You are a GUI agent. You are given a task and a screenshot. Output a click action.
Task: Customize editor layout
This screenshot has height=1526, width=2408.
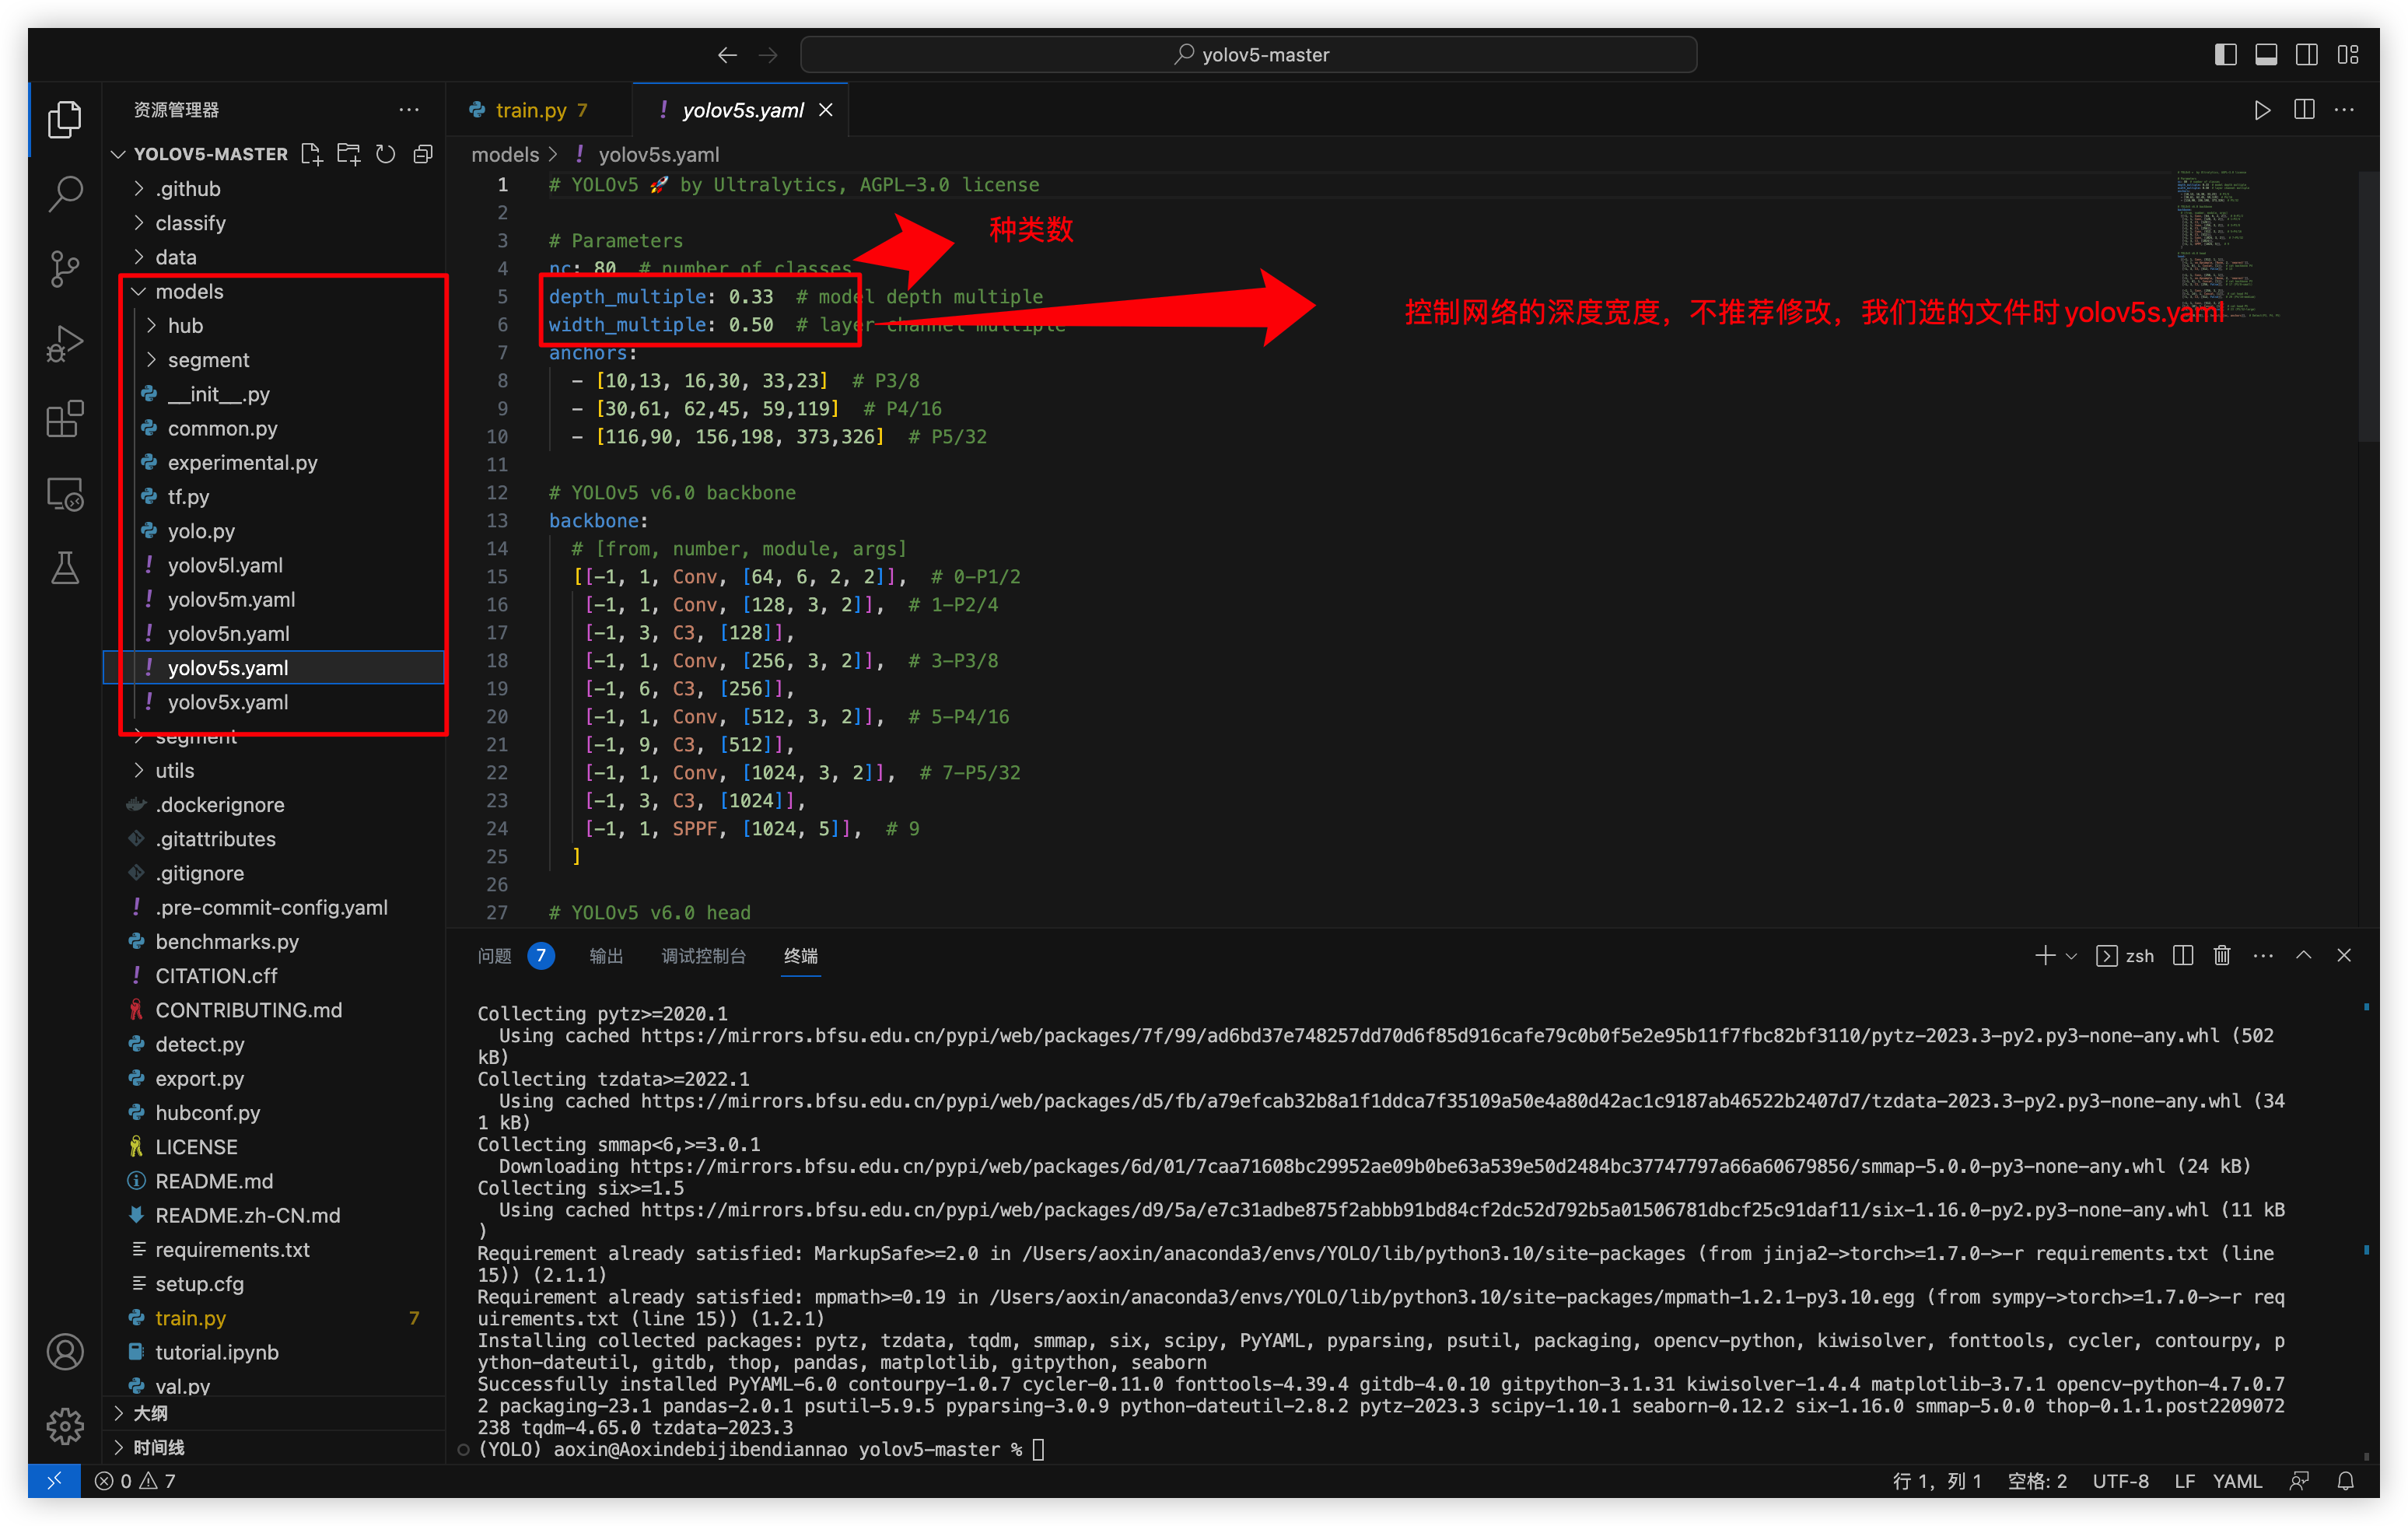pos(2348,55)
